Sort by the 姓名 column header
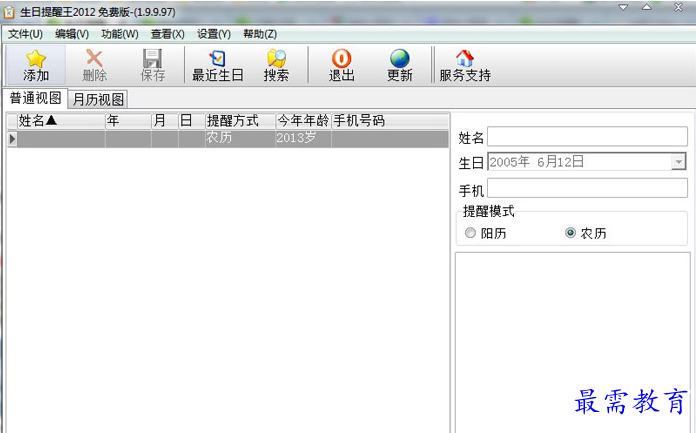 (61, 121)
